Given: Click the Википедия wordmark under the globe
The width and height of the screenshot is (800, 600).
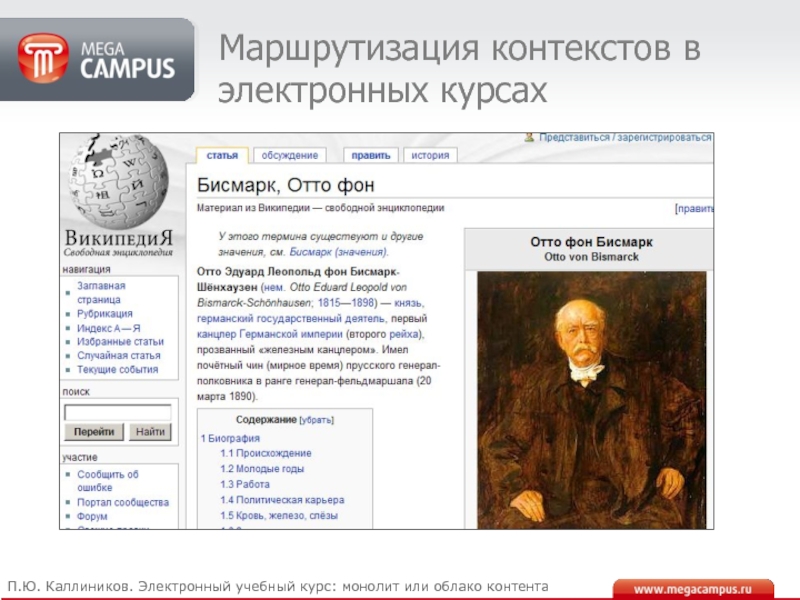Looking at the screenshot, I should (119, 238).
